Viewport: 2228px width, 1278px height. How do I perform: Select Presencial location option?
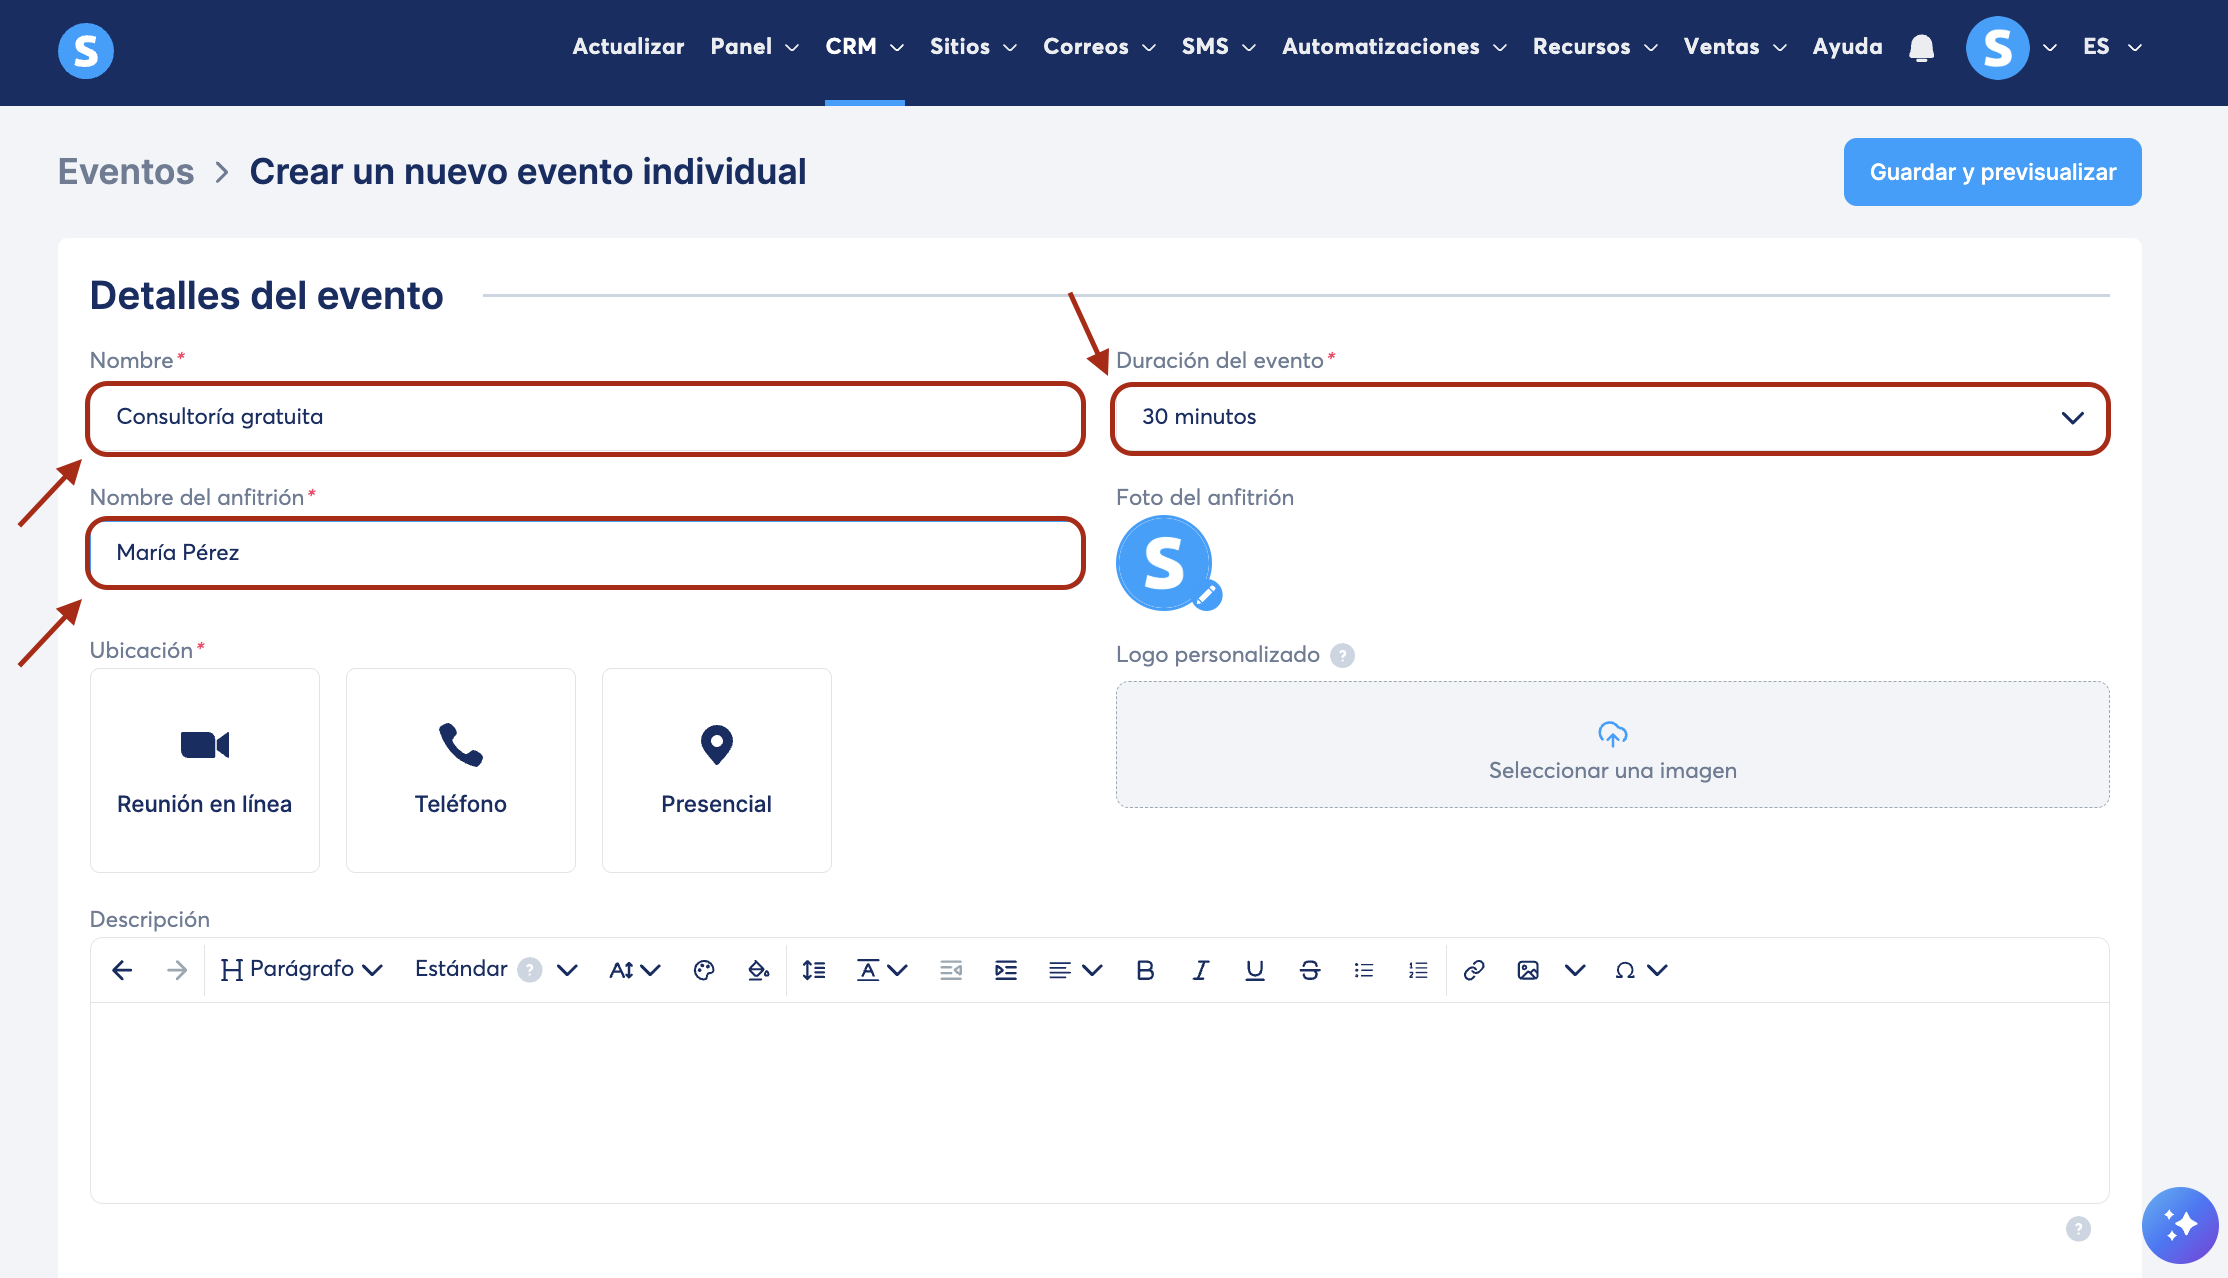pos(717,770)
